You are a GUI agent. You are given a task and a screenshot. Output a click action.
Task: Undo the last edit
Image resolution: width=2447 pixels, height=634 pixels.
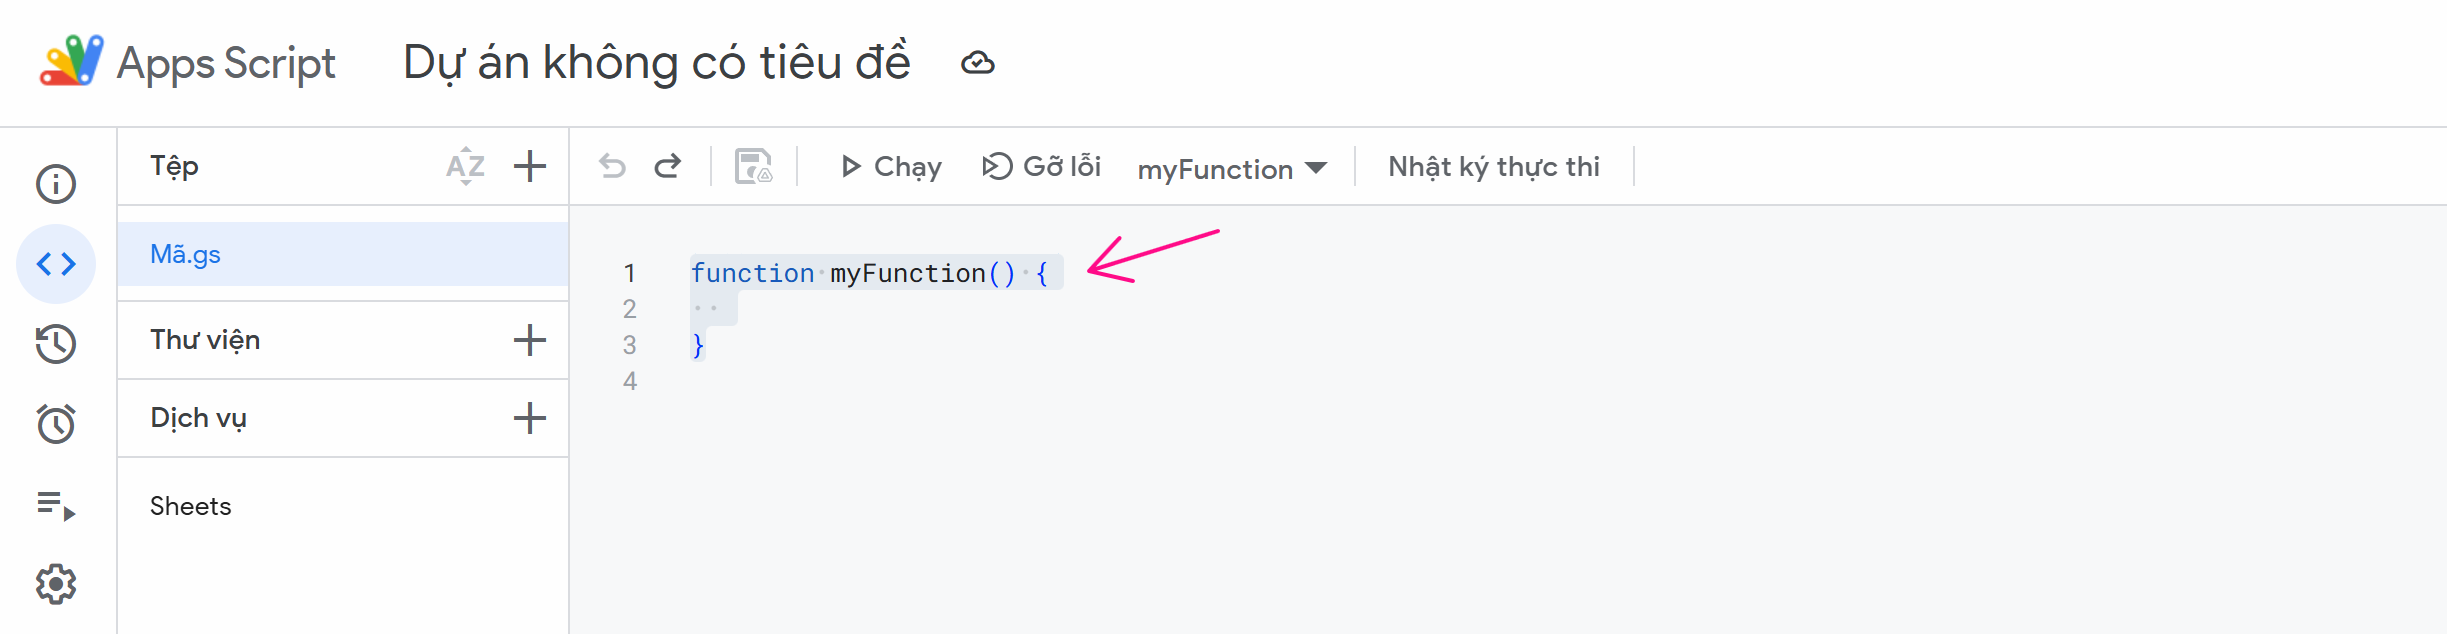pos(613,166)
